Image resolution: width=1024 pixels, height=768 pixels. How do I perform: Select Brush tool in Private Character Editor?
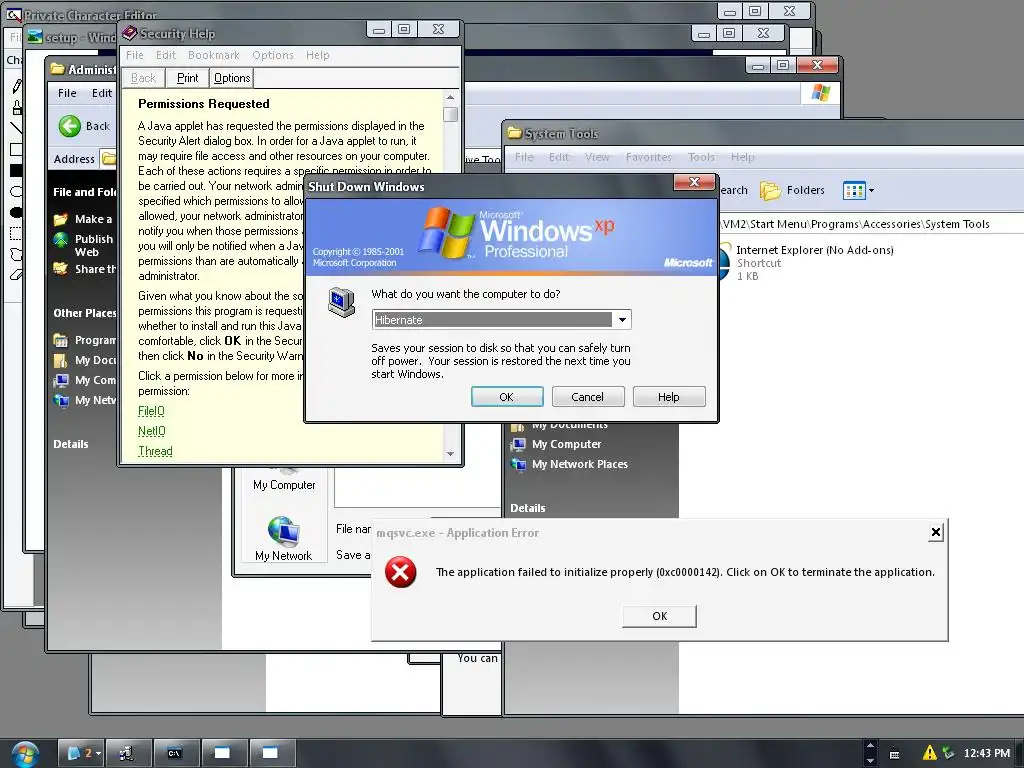click(x=16, y=107)
